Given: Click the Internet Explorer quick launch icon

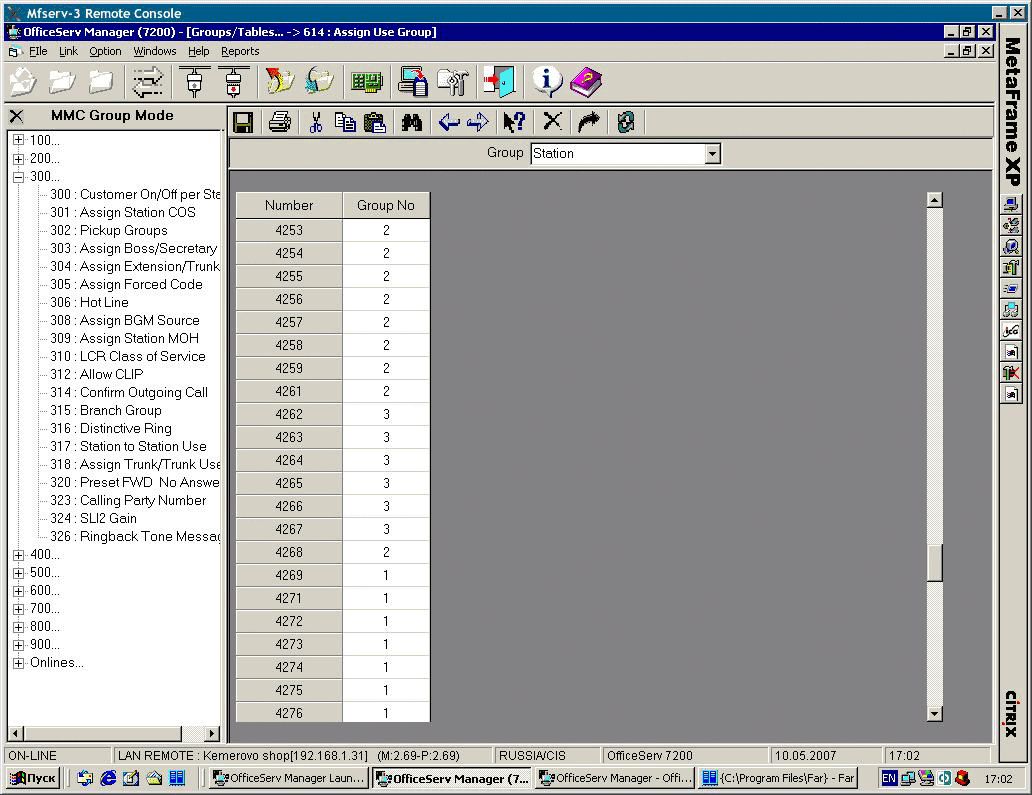Looking at the screenshot, I should (108, 778).
